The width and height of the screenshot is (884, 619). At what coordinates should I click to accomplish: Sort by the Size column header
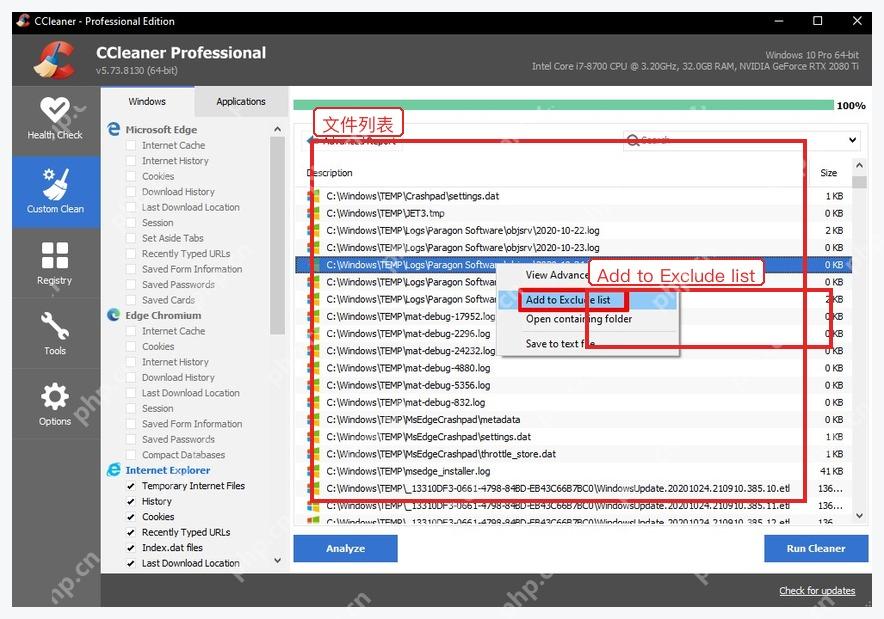(829, 173)
